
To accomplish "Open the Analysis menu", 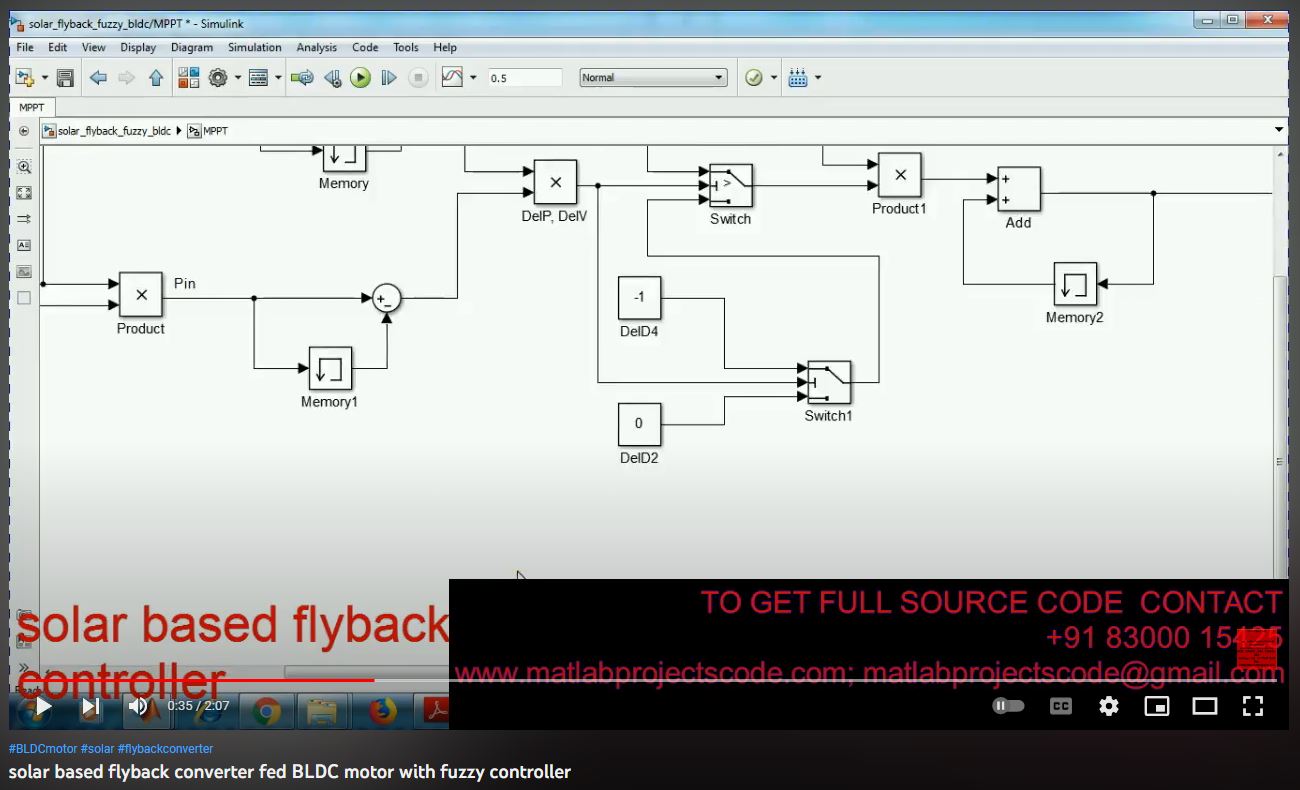I will pos(317,47).
